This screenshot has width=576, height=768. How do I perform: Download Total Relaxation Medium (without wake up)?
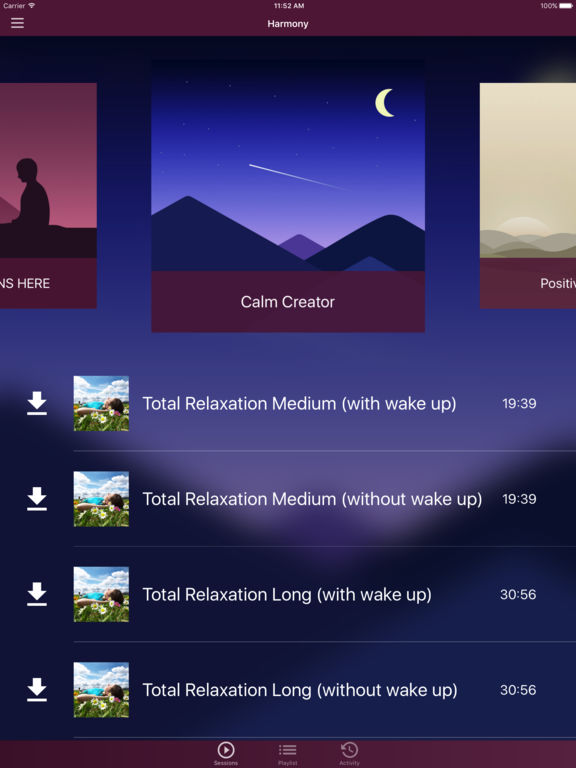pos(37,499)
